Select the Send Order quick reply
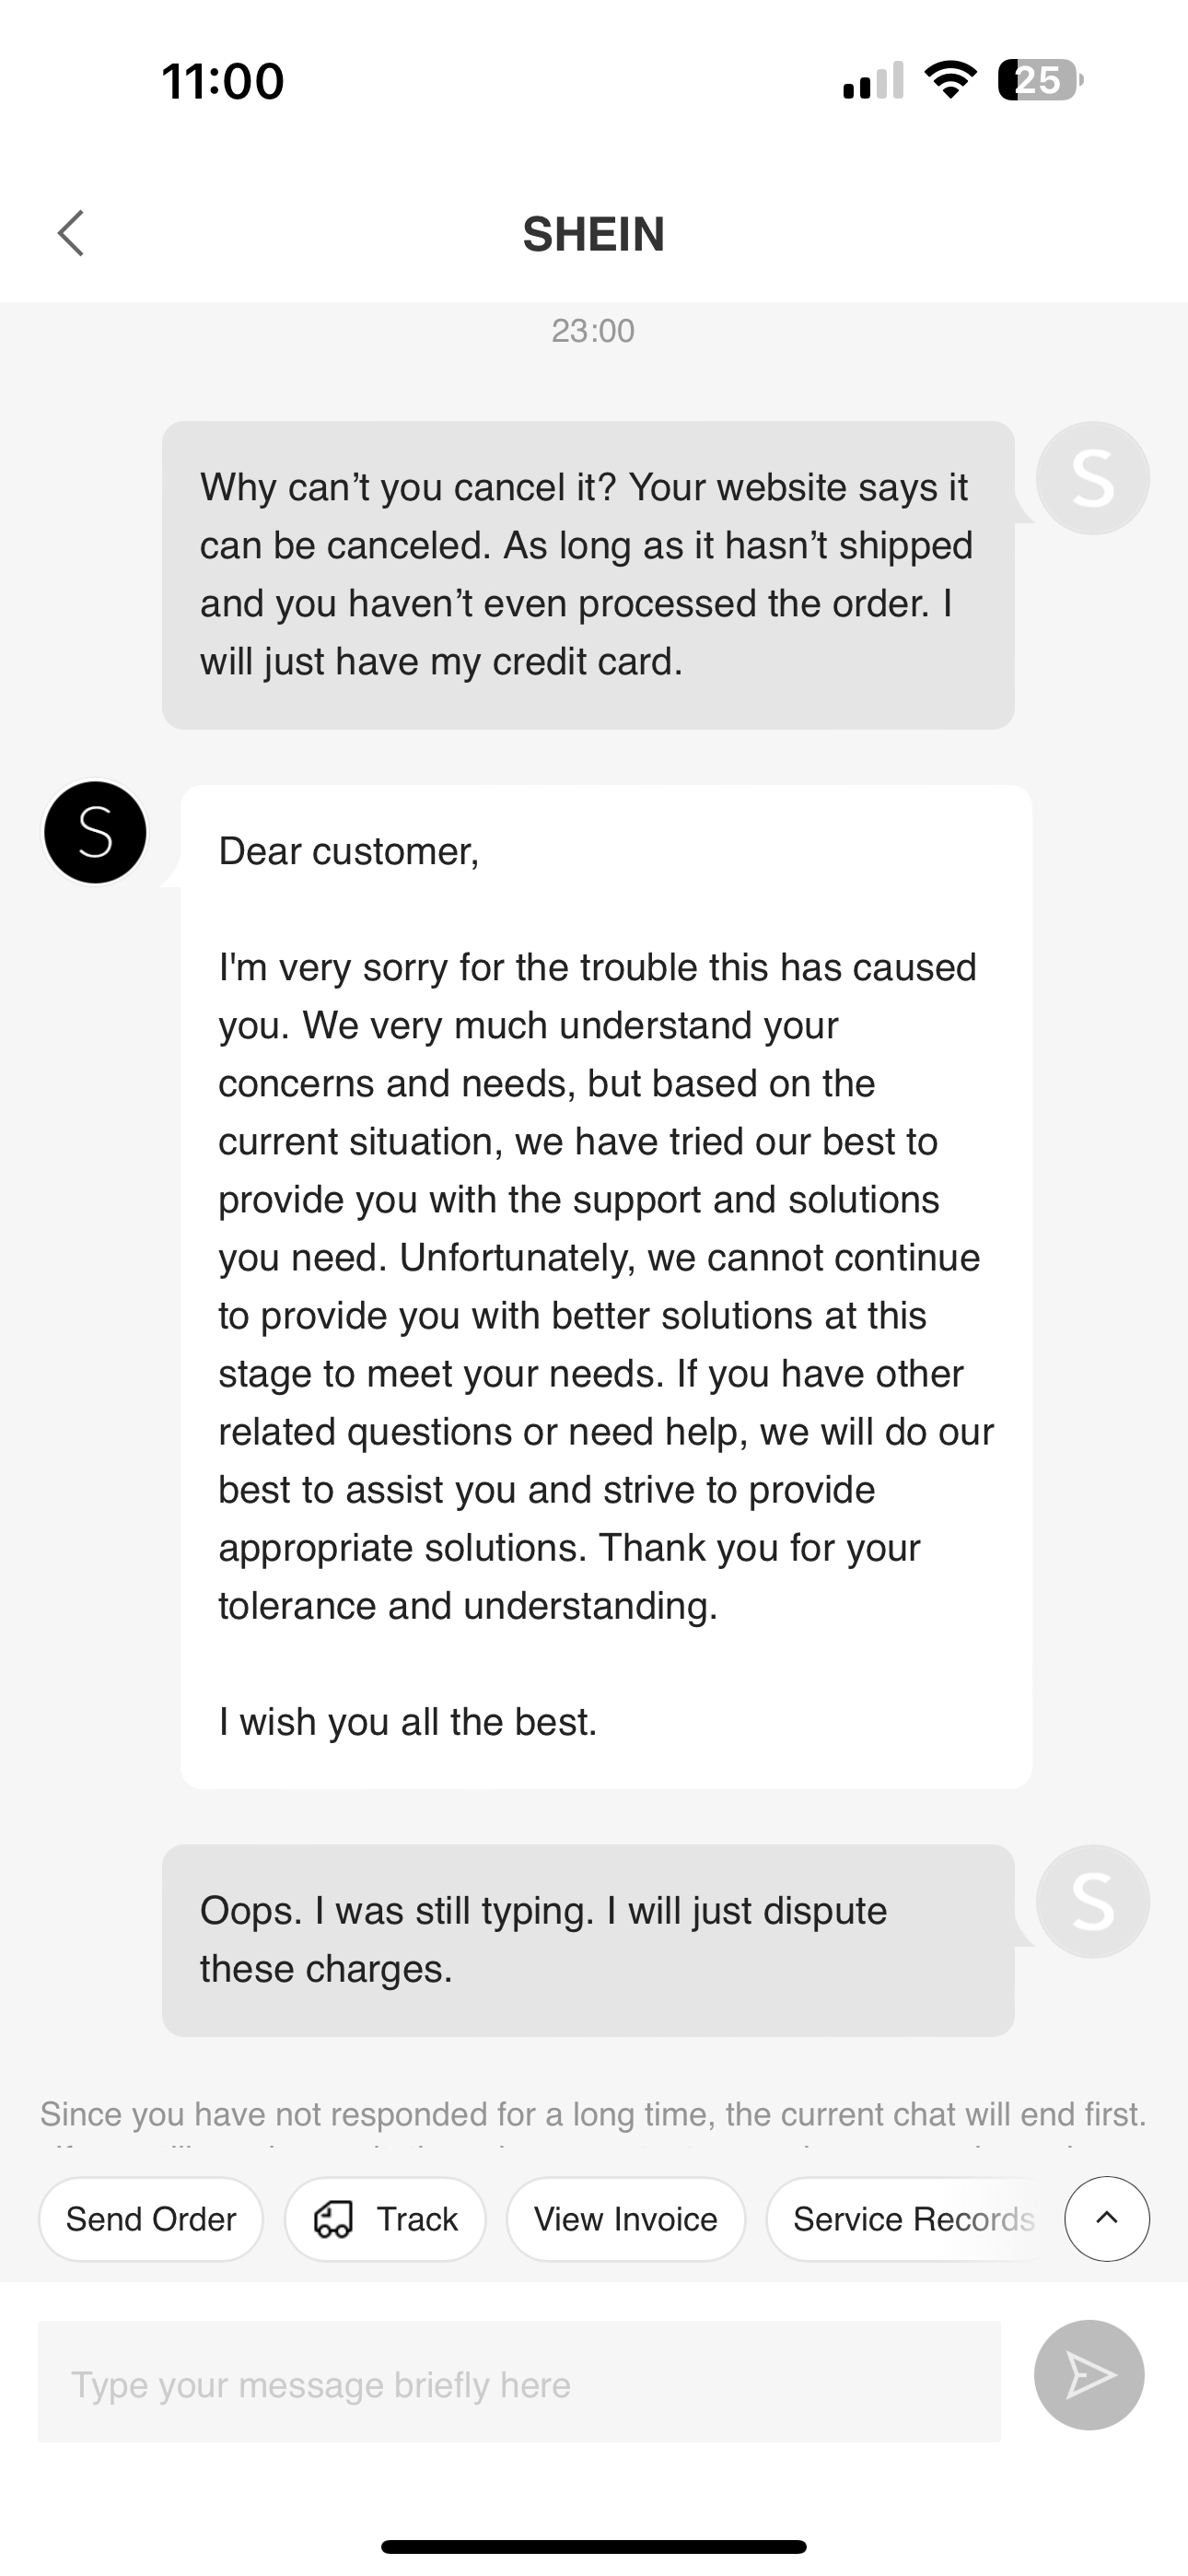Screen dimensions: 1188x2576 150,2219
